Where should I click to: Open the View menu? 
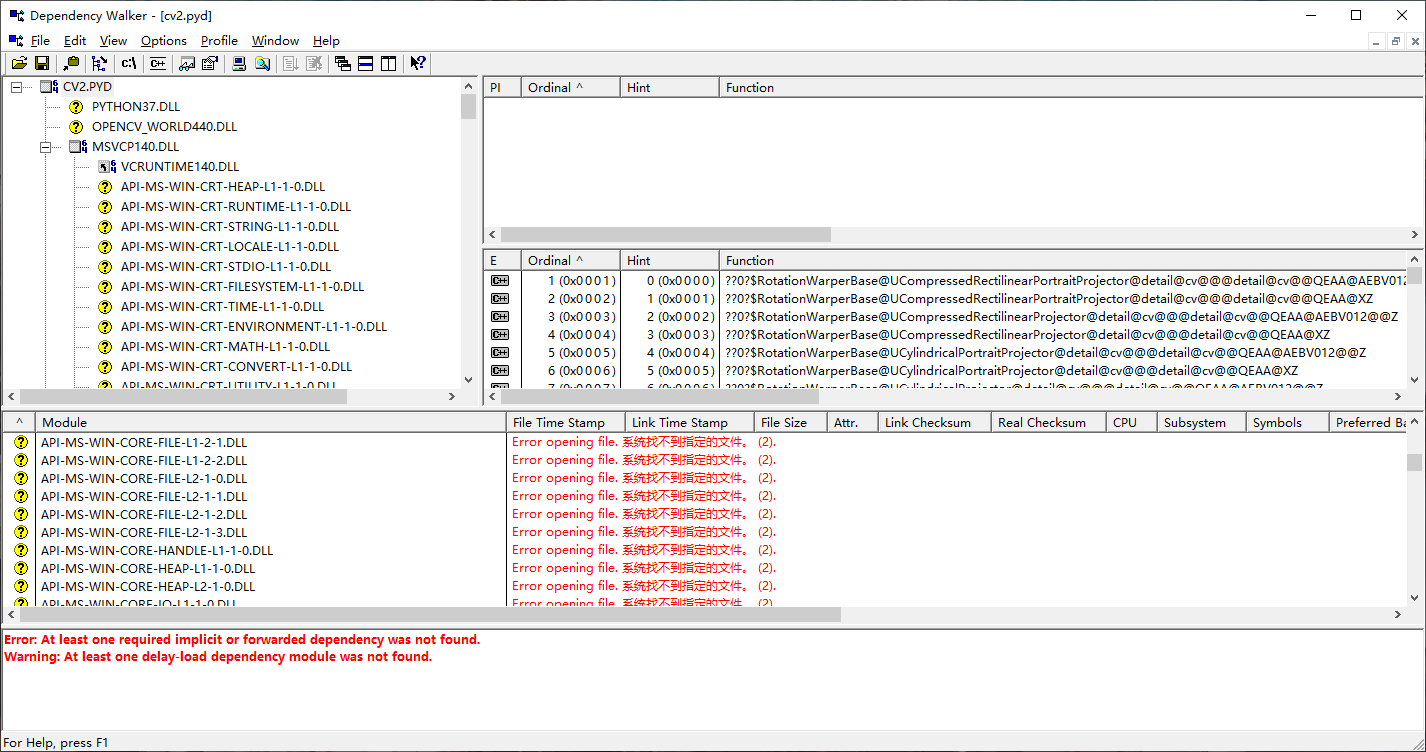[x=113, y=41]
